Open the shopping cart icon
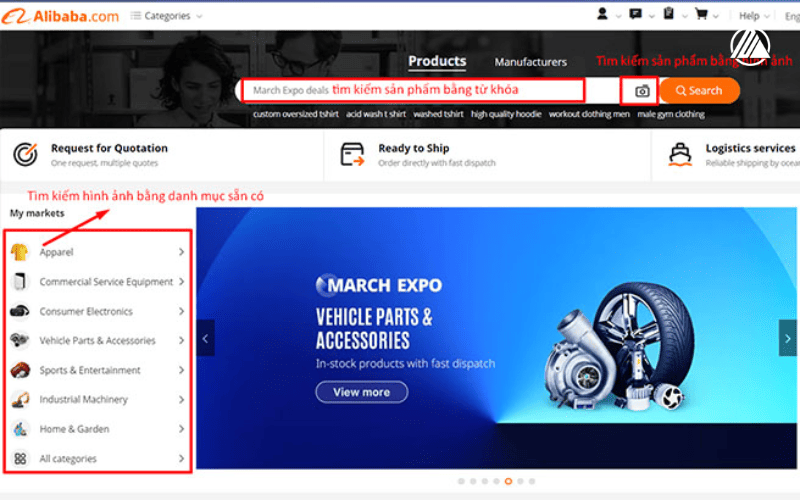 coord(702,14)
